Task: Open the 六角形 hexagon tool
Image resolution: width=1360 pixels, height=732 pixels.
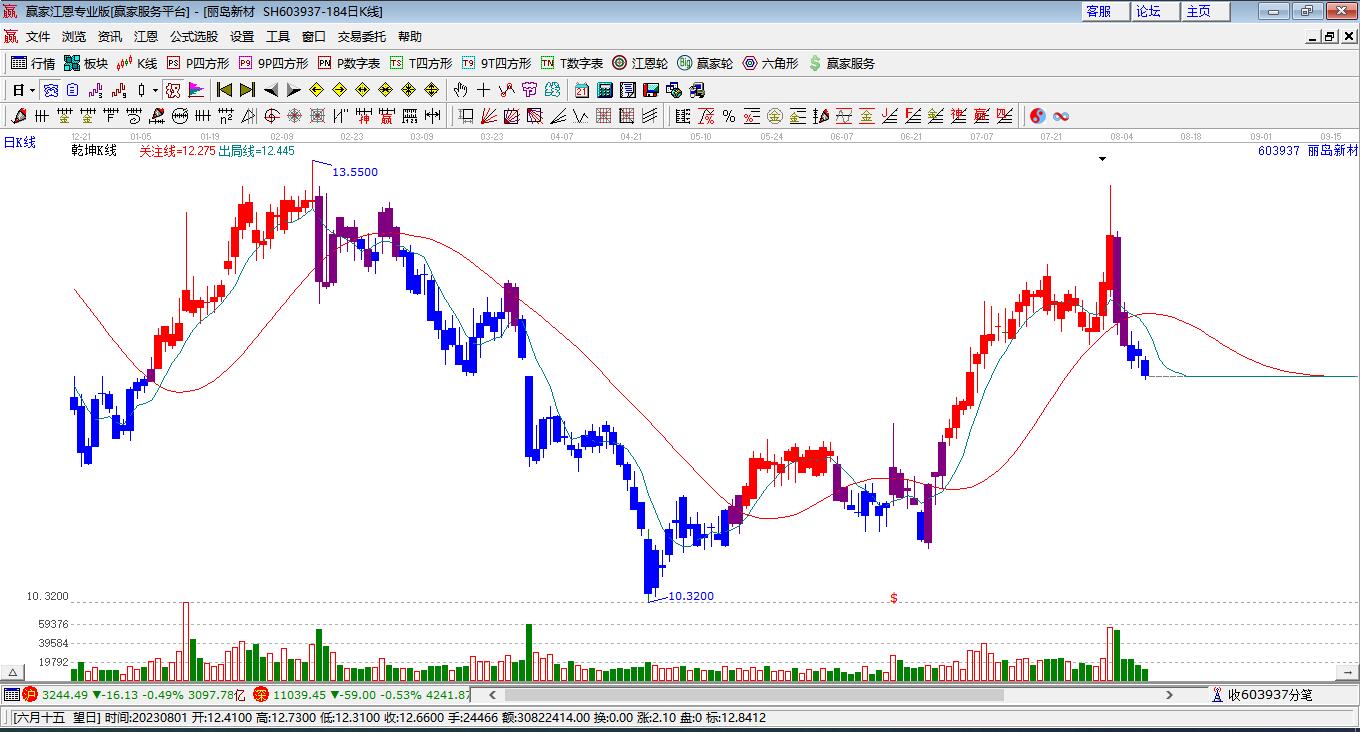Action: 770,63
